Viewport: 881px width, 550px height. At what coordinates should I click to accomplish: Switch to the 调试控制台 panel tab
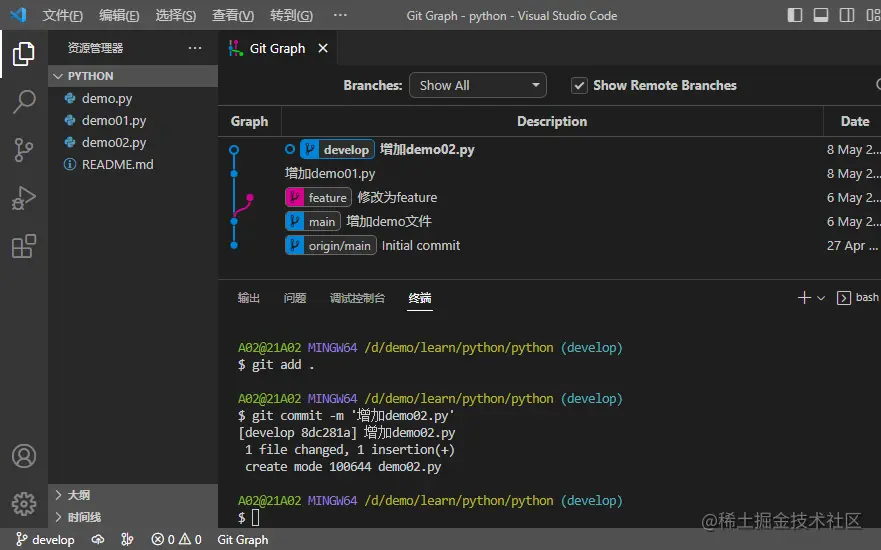[x=357, y=298]
